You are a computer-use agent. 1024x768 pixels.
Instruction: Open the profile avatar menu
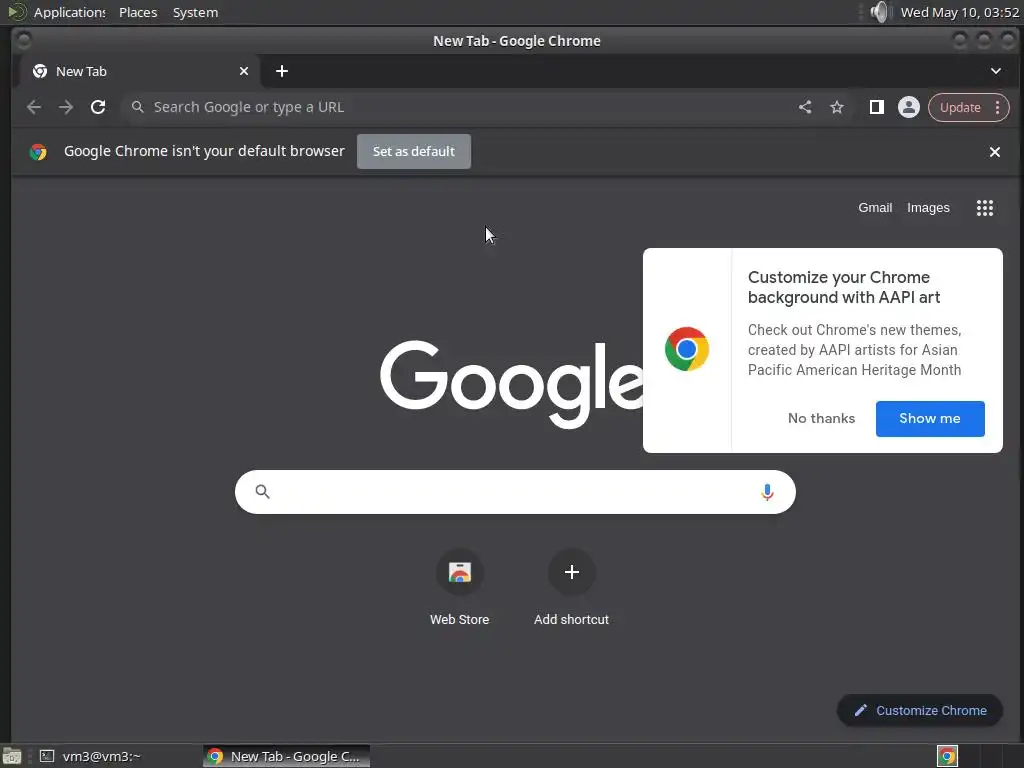(908, 107)
